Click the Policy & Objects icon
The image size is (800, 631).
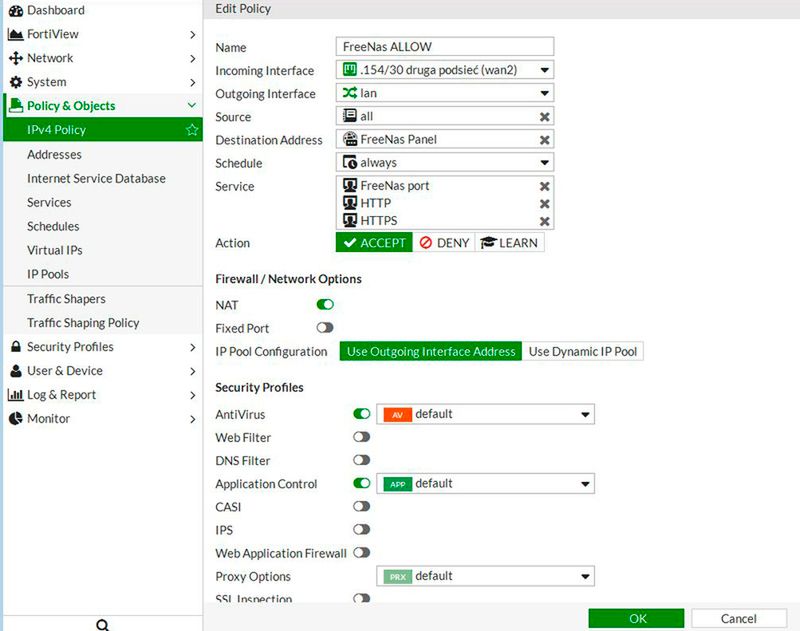(x=16, y=106)
